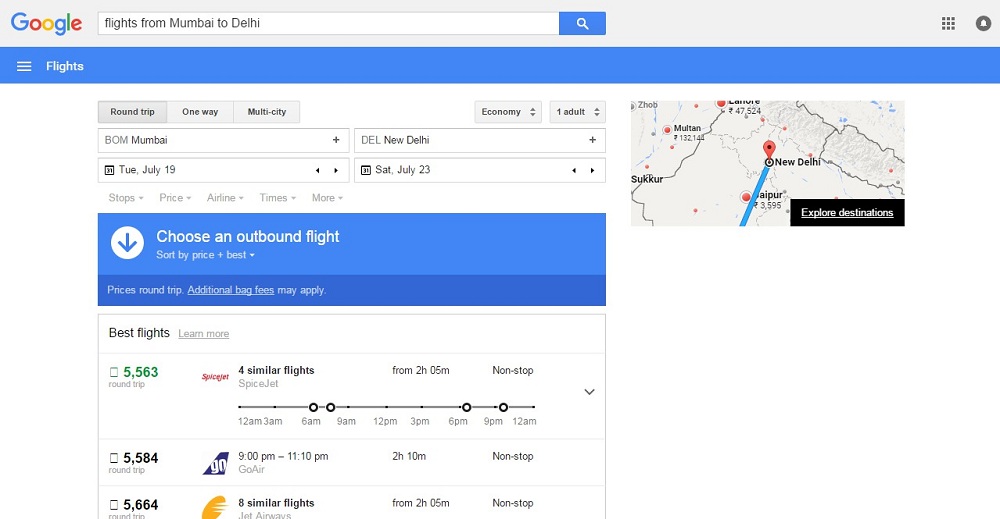Open the hamburger menu beside Flights
Viewport: 1000px width, 519px height.
point(24,66)
